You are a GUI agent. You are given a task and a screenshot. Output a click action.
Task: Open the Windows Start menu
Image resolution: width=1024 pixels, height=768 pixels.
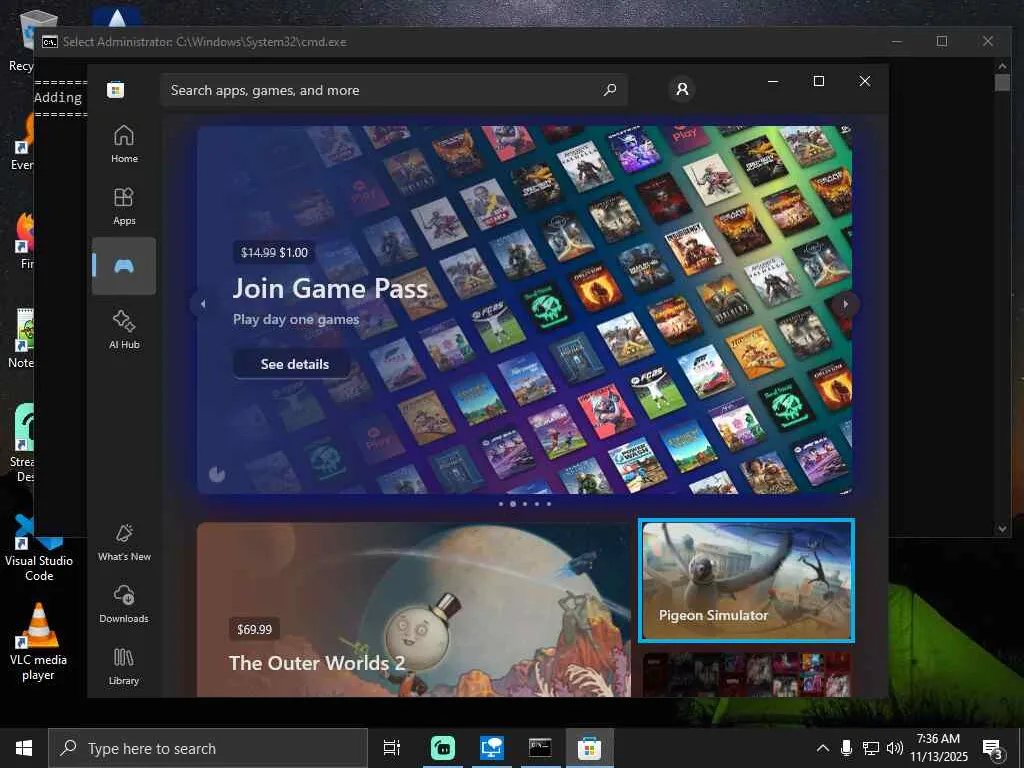(24, 748)
